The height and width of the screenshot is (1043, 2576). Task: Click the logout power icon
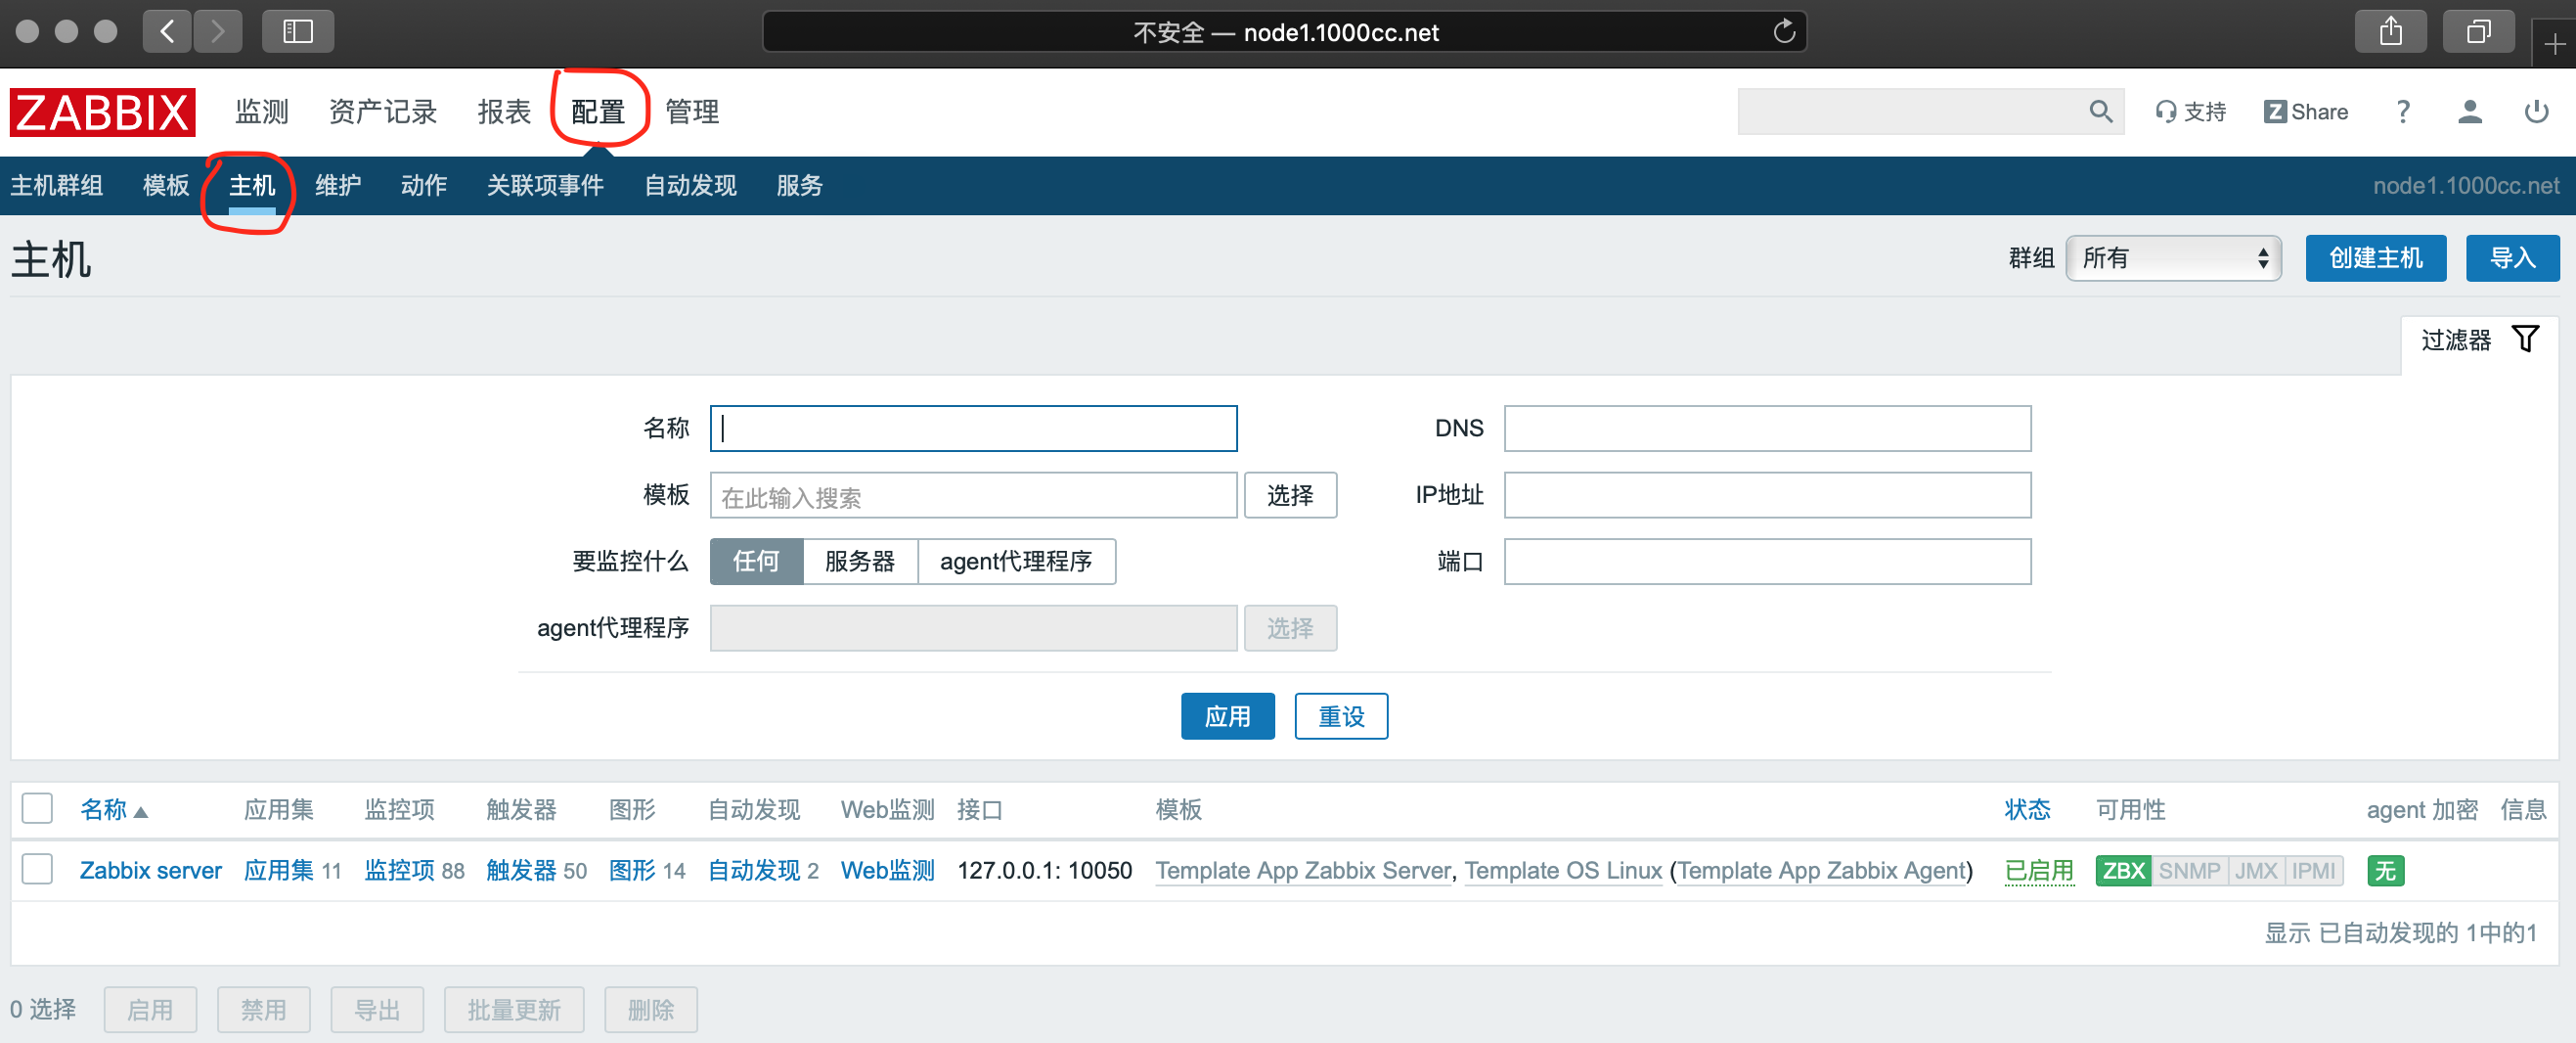pyautogui.click(x=2535, y=112)
